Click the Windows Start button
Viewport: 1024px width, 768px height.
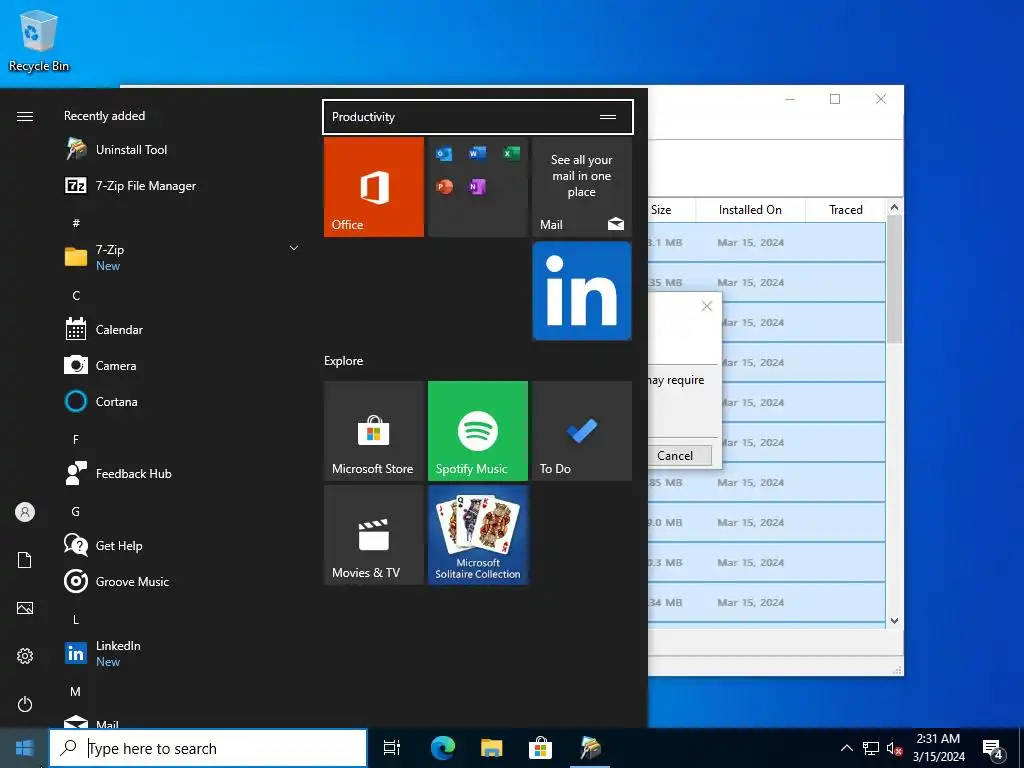(24, 748)
